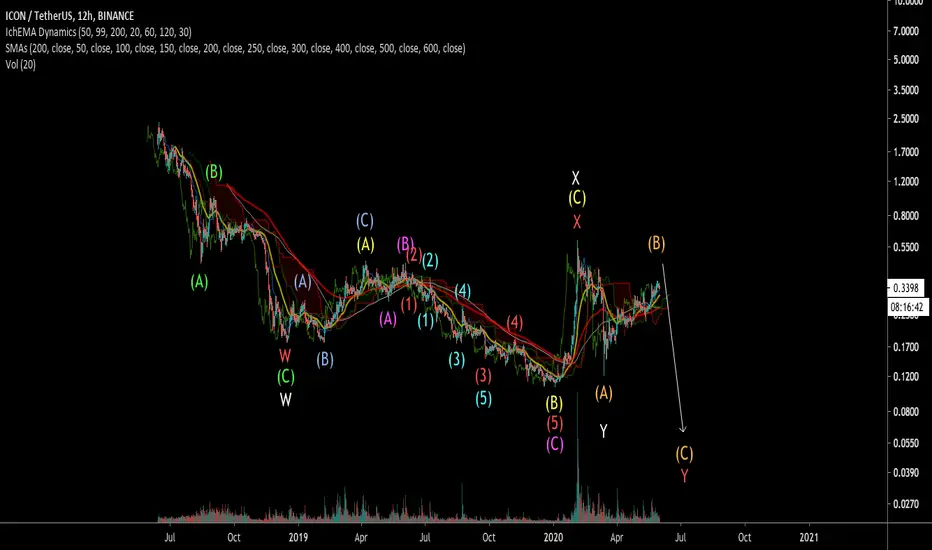Screen dimensions: 932x550
Task: Click the 2.5000 price axis label
Action: (906, 119)
